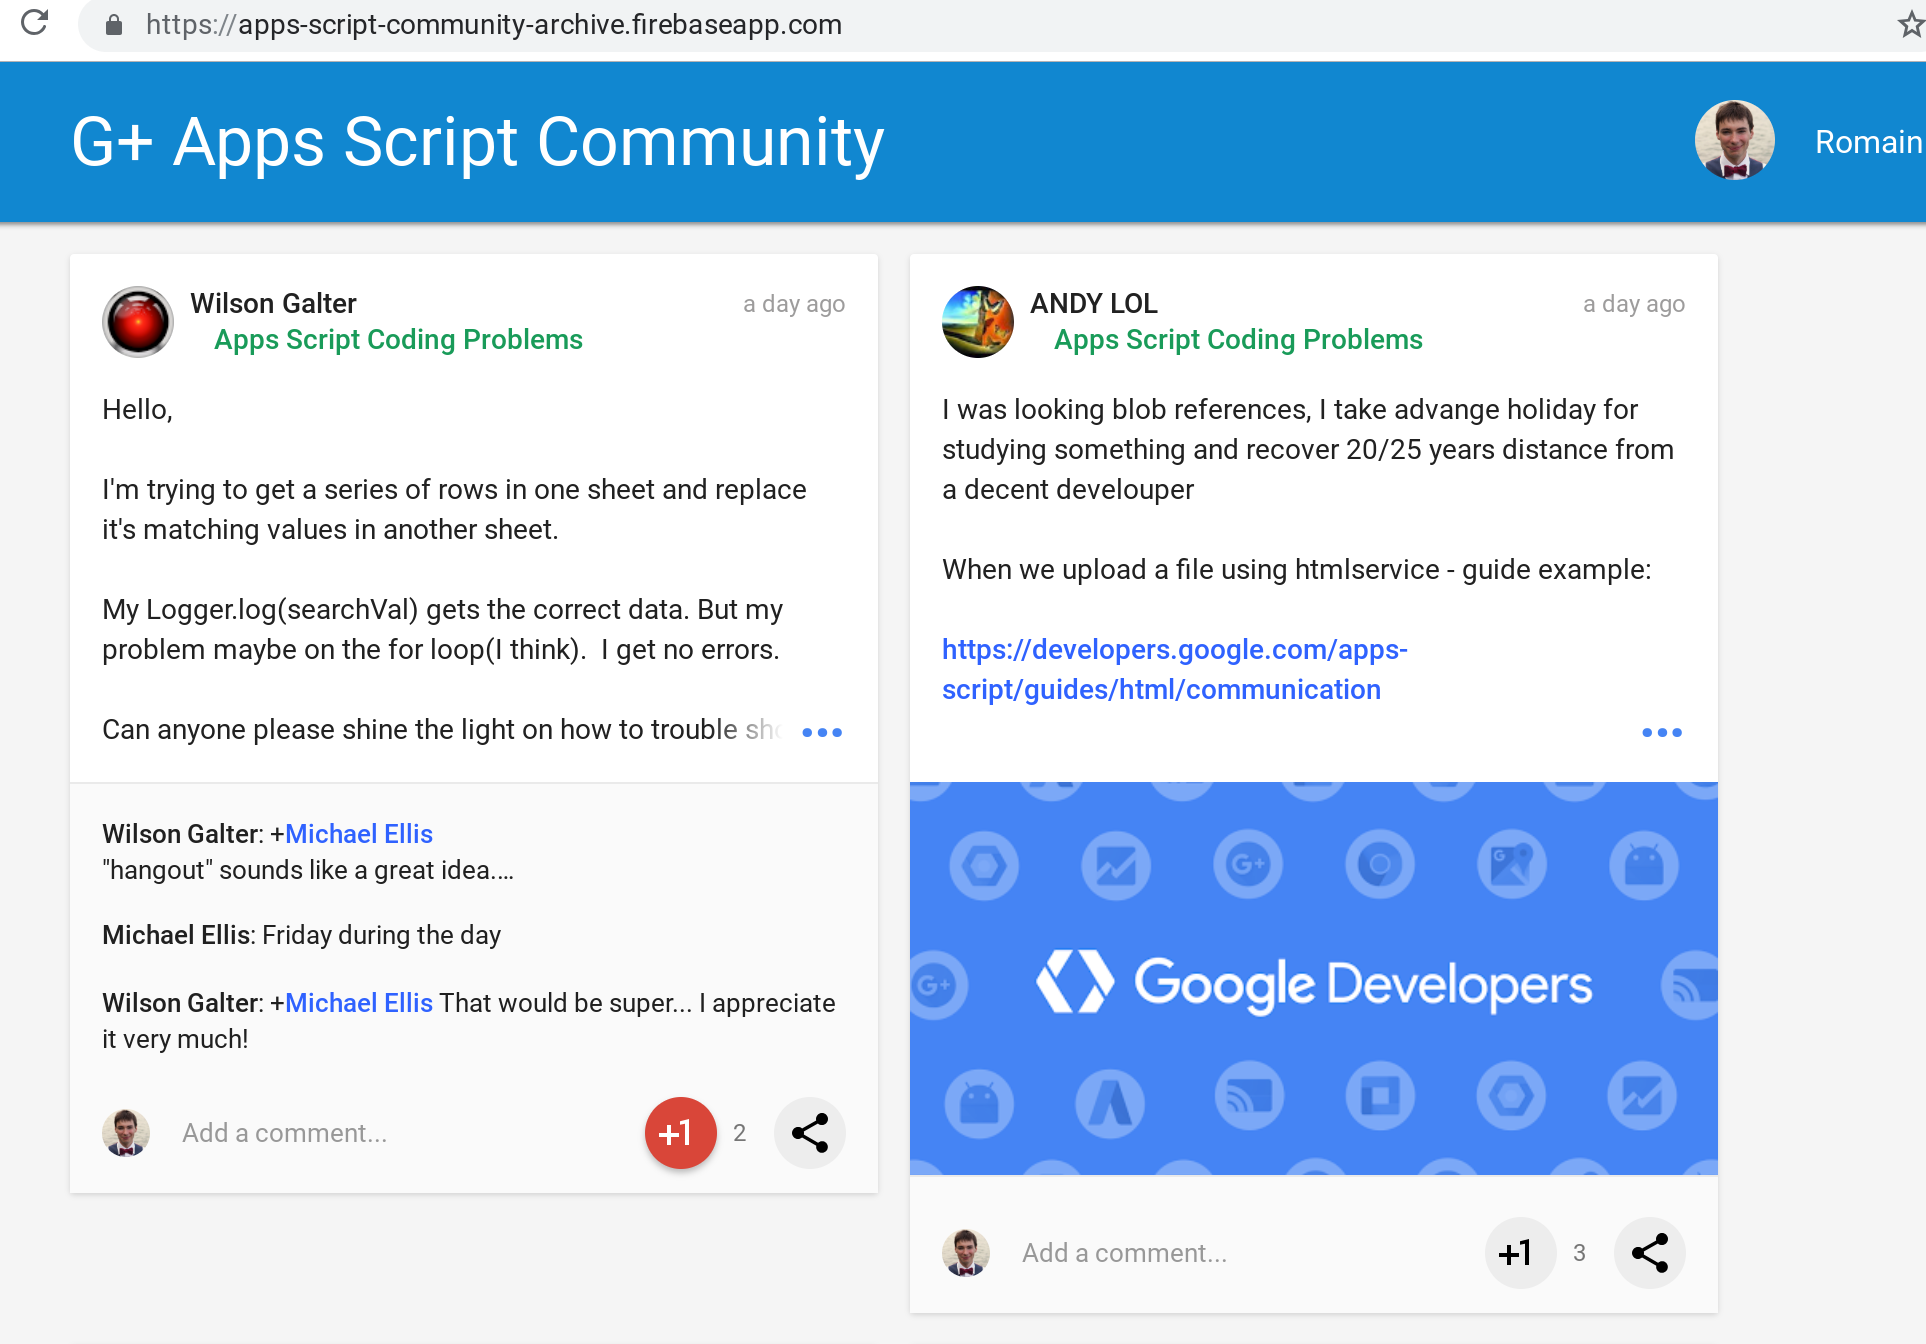Reload the page with the browser refresh icon

click(35, 23)
